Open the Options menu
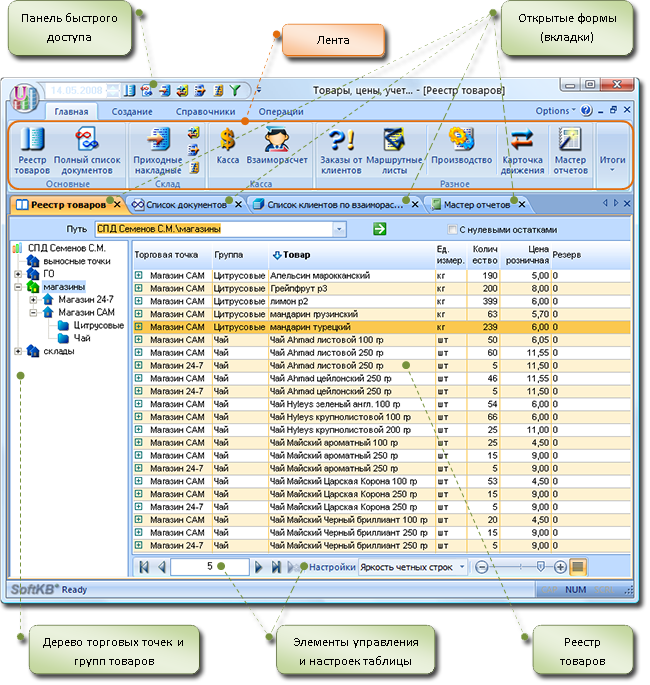The height and width of the screenshot is (685, 650). click(x=555, y=111)
